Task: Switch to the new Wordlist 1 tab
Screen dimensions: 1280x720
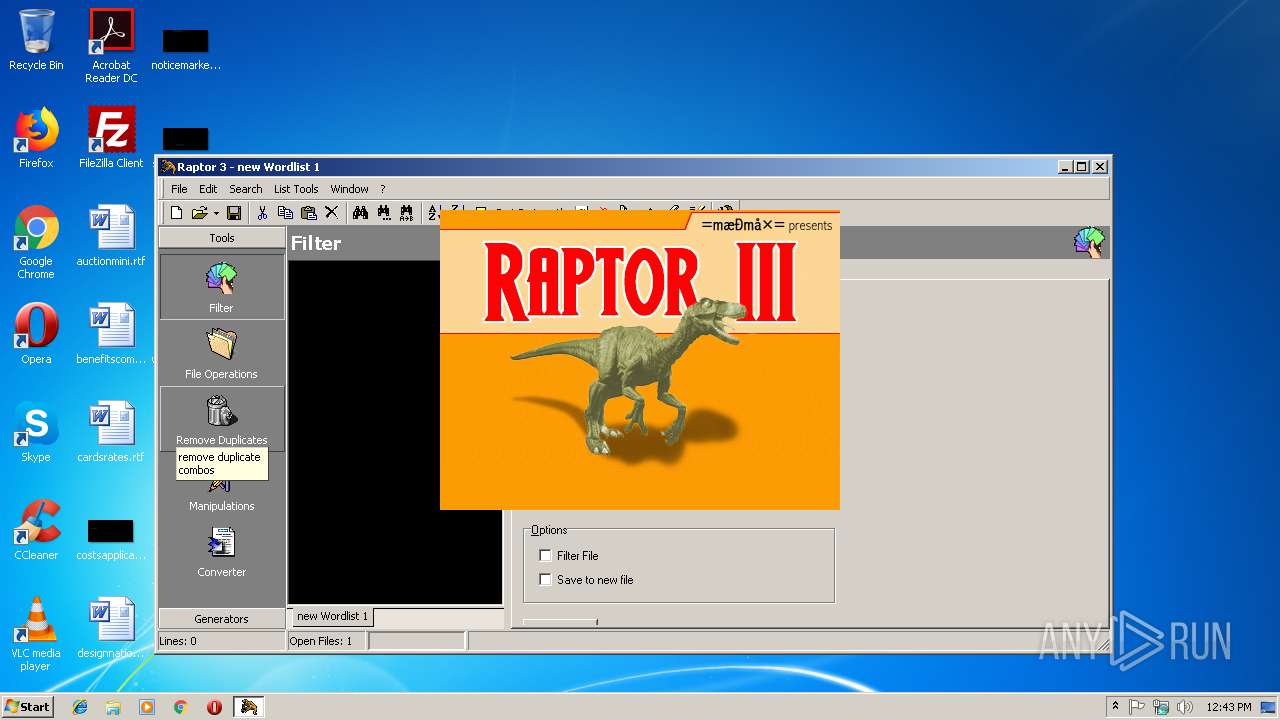Action: [332, 616]
